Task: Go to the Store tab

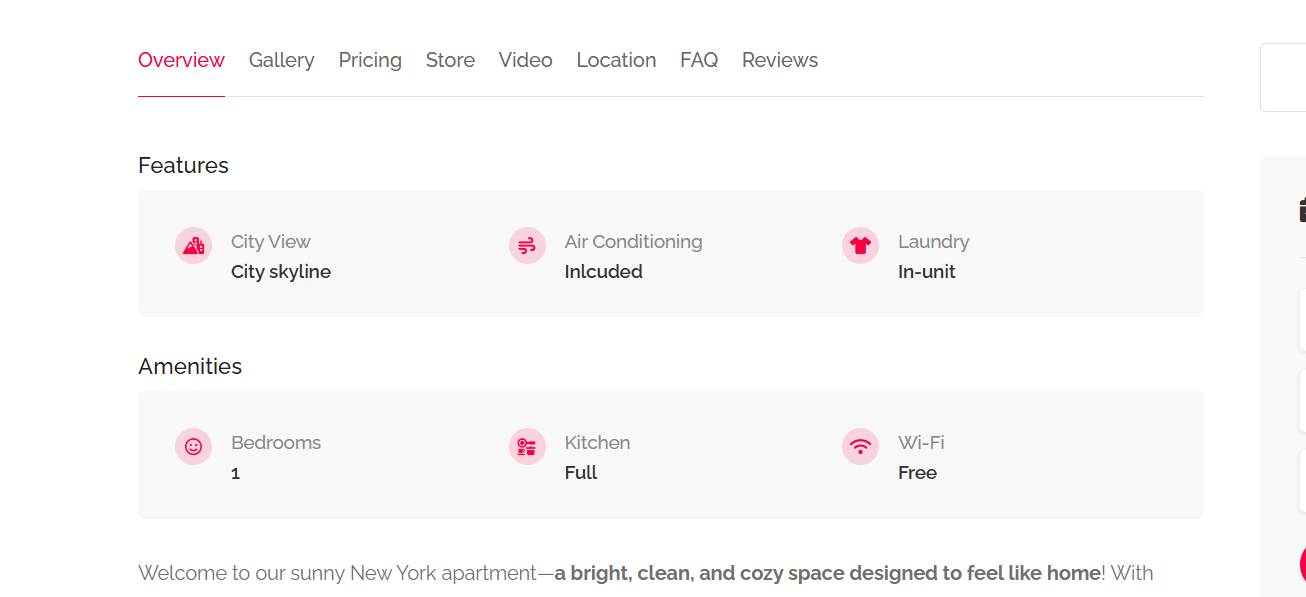Action: pos(450,60)
